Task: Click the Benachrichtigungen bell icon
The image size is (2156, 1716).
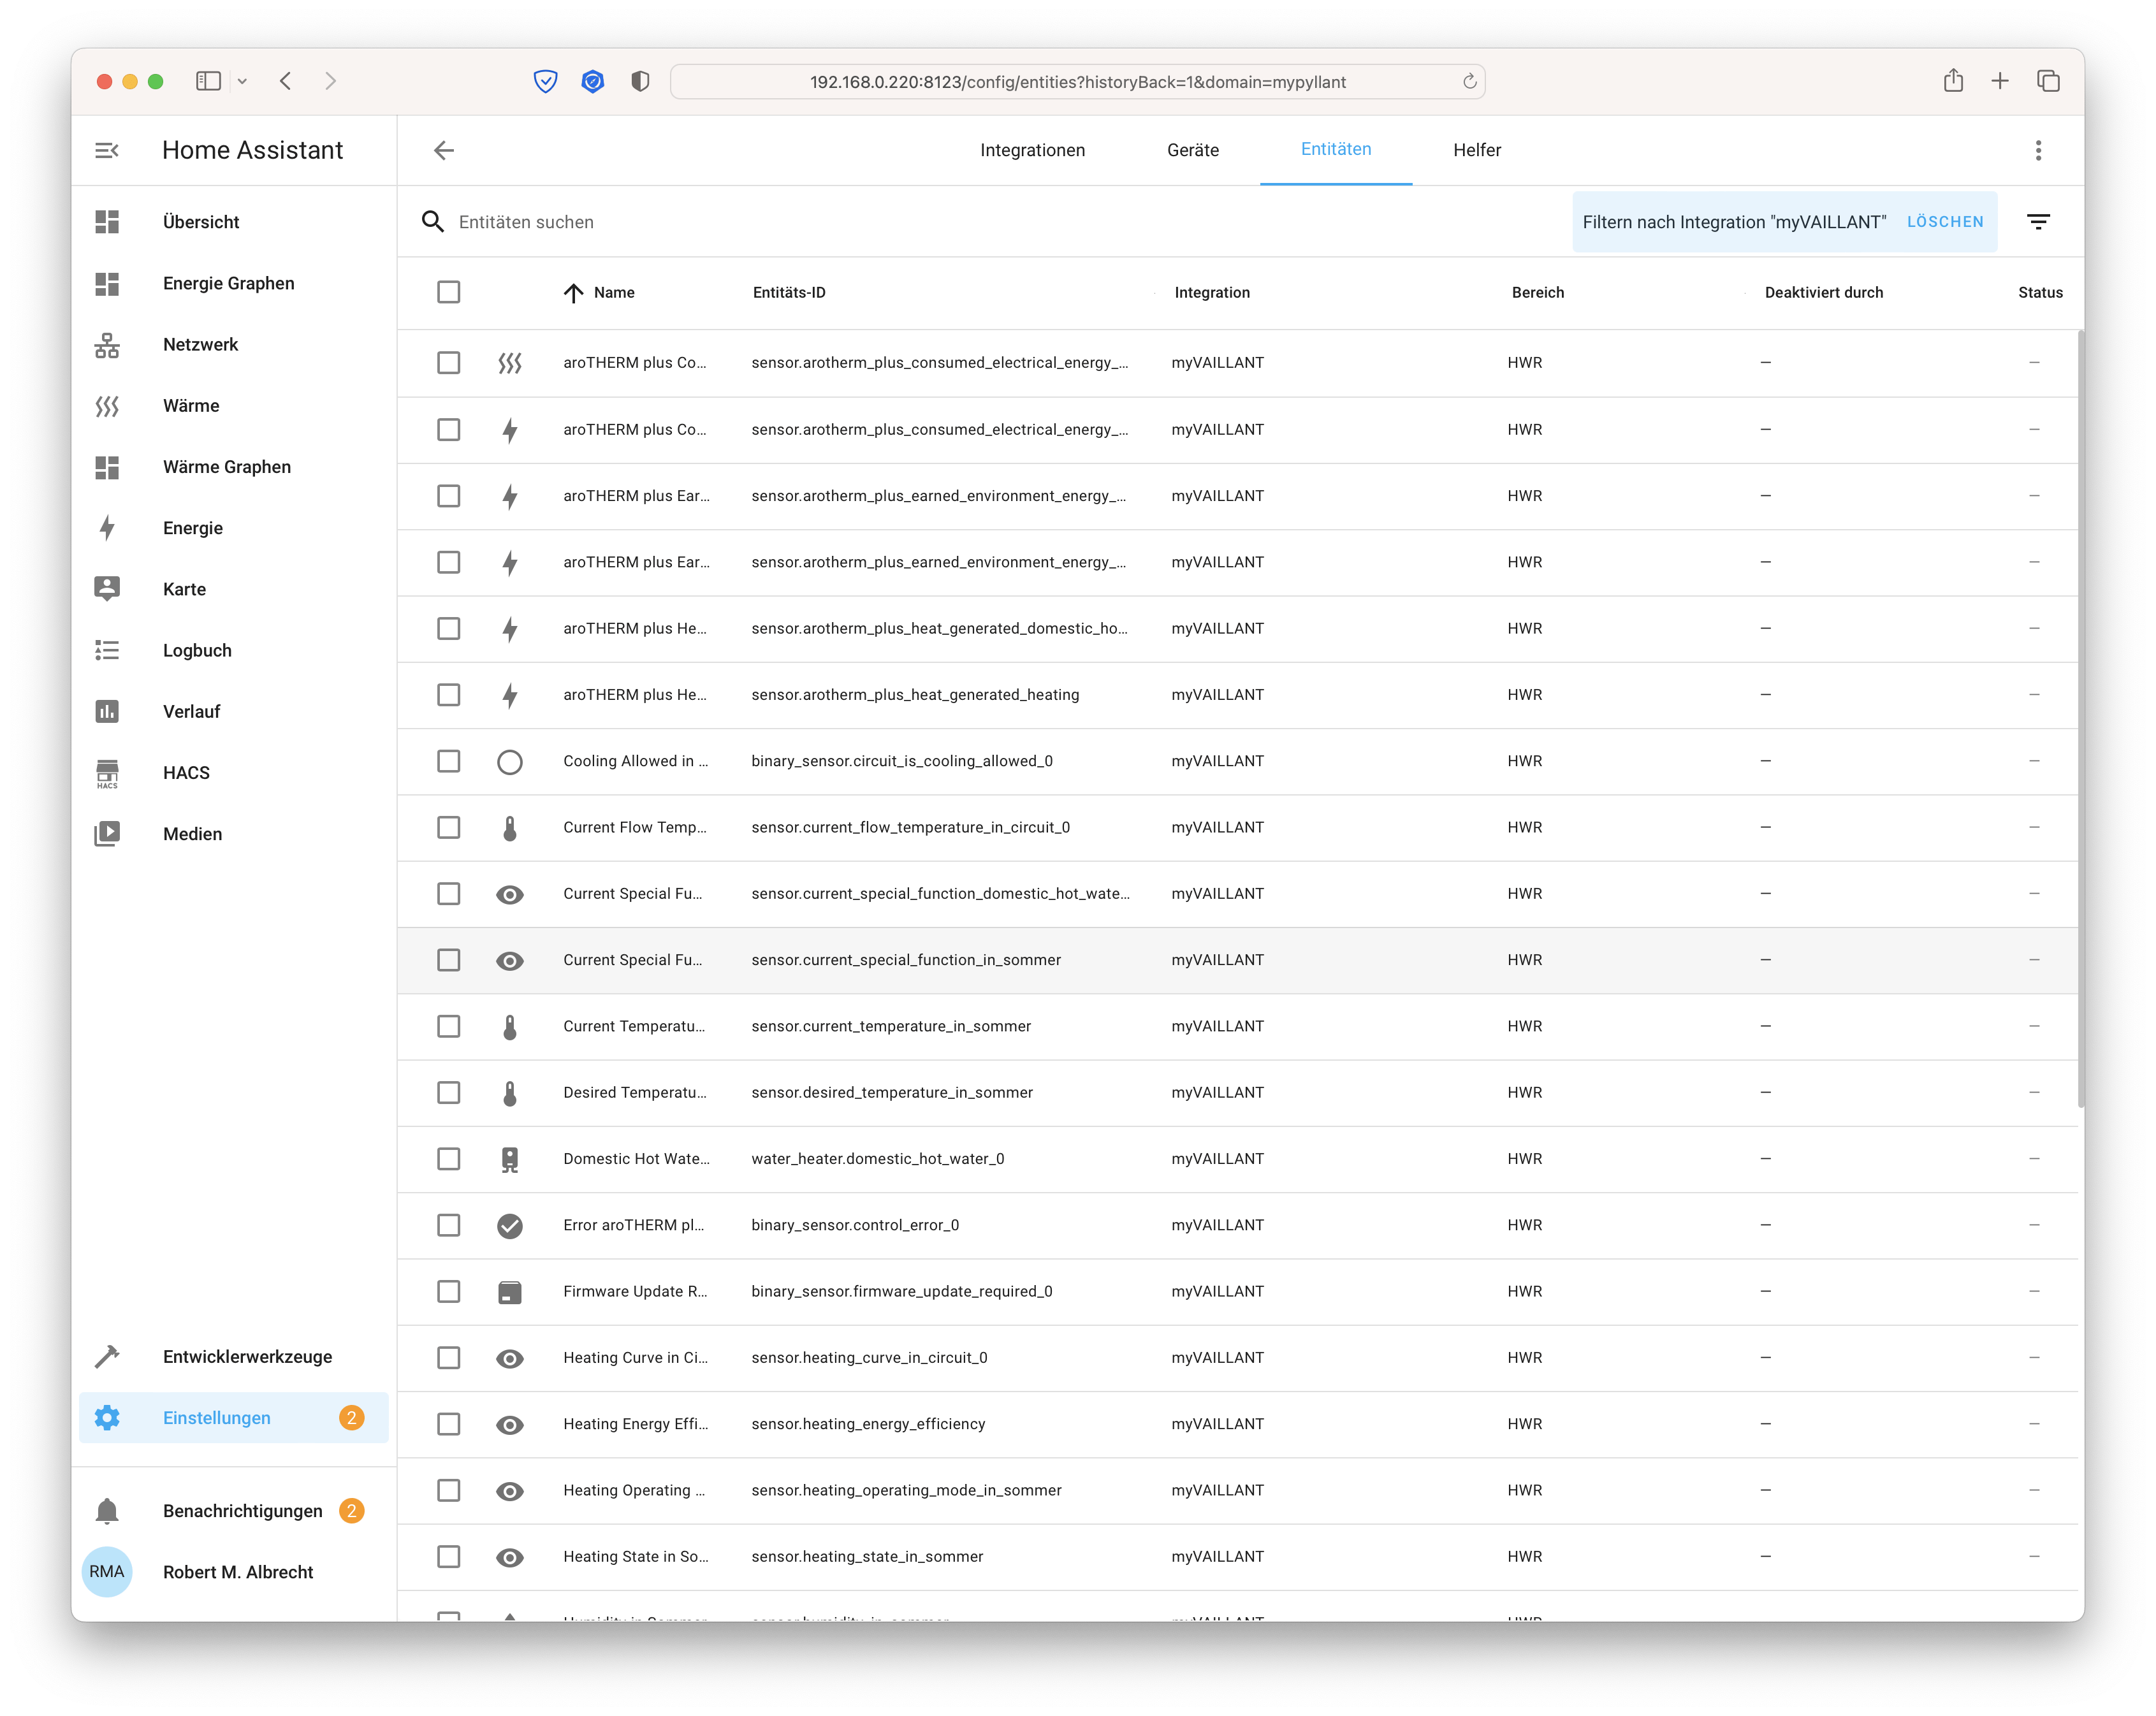Action: [107, 1511]
